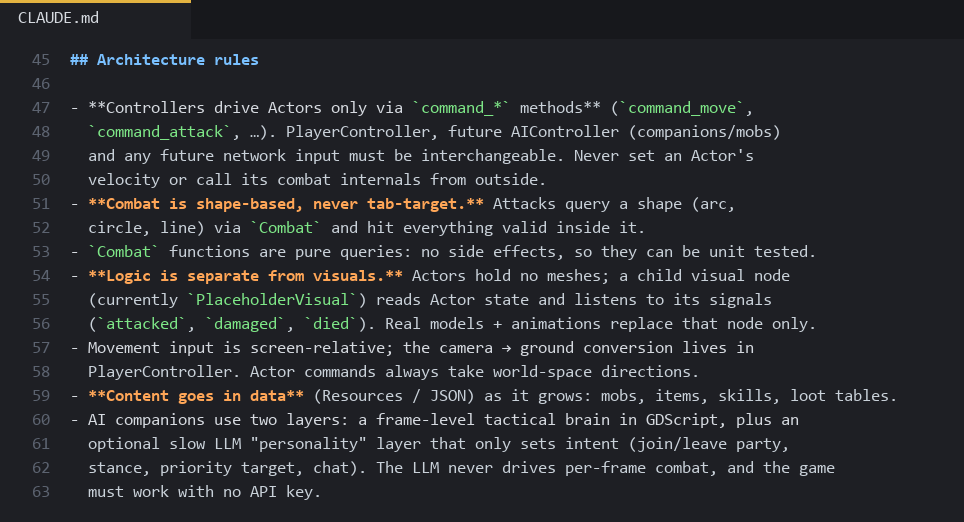Click line number 45 in the gutter
Viewport: 964px width, 522px height.
[41, 60]
